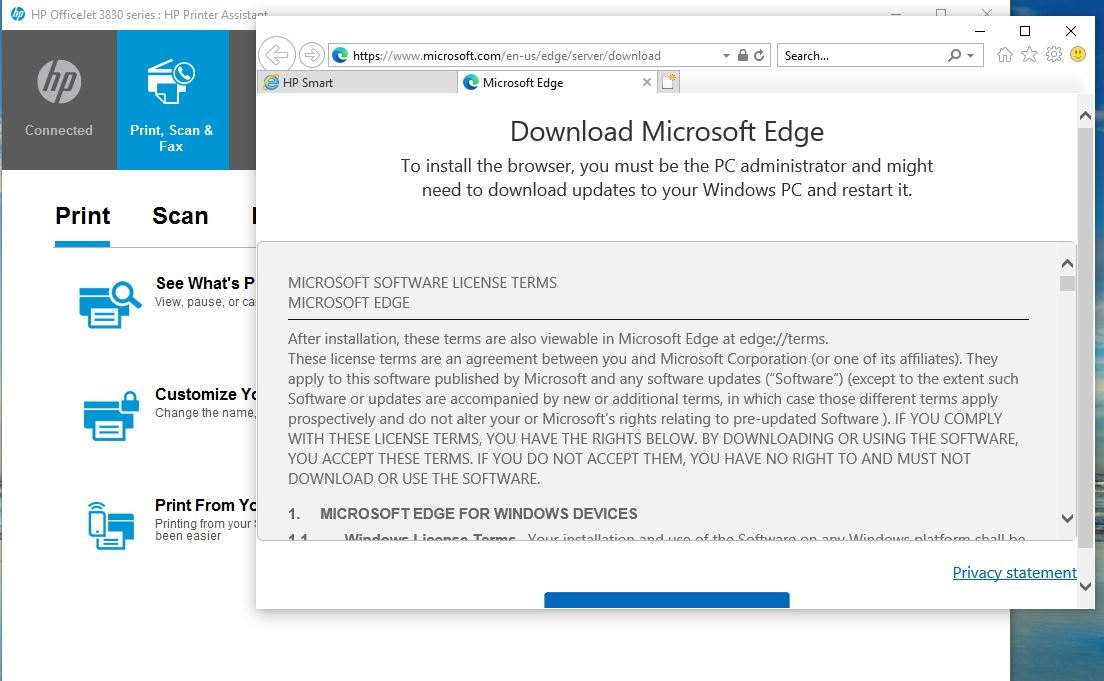Click the smiley feedback icon
Screen dimensions: 1104x681
tap(1078, 54)
